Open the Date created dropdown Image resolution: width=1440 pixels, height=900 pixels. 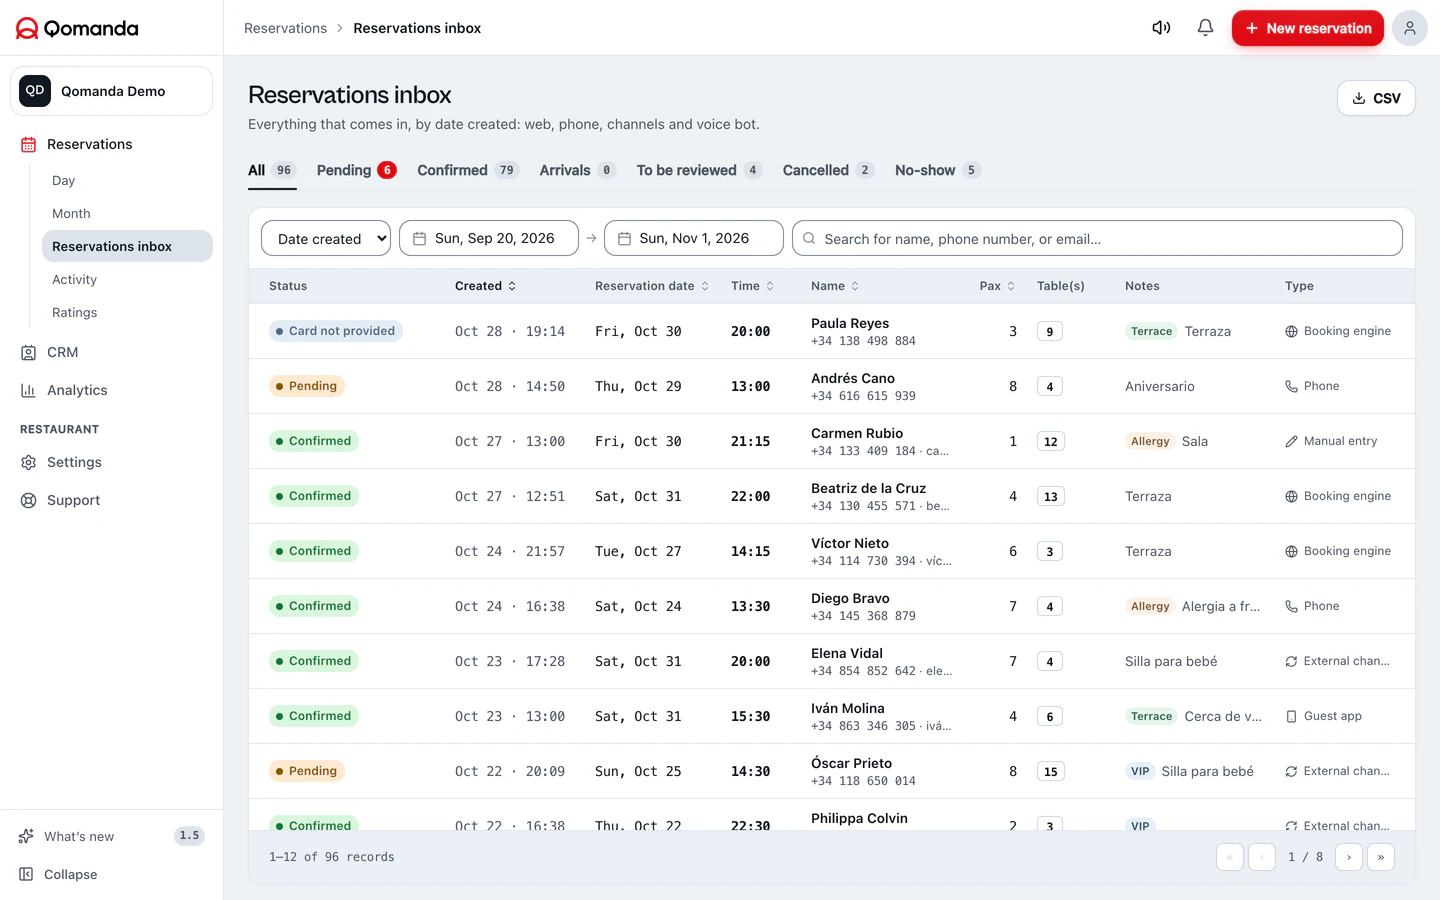(x=326, y=238)
